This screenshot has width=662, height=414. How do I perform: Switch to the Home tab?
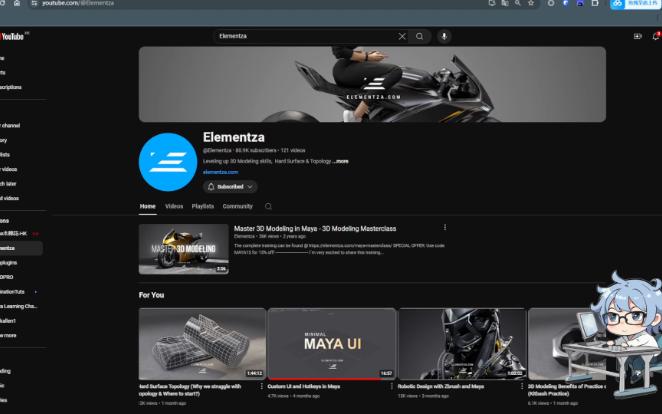(x=147, y=206)
